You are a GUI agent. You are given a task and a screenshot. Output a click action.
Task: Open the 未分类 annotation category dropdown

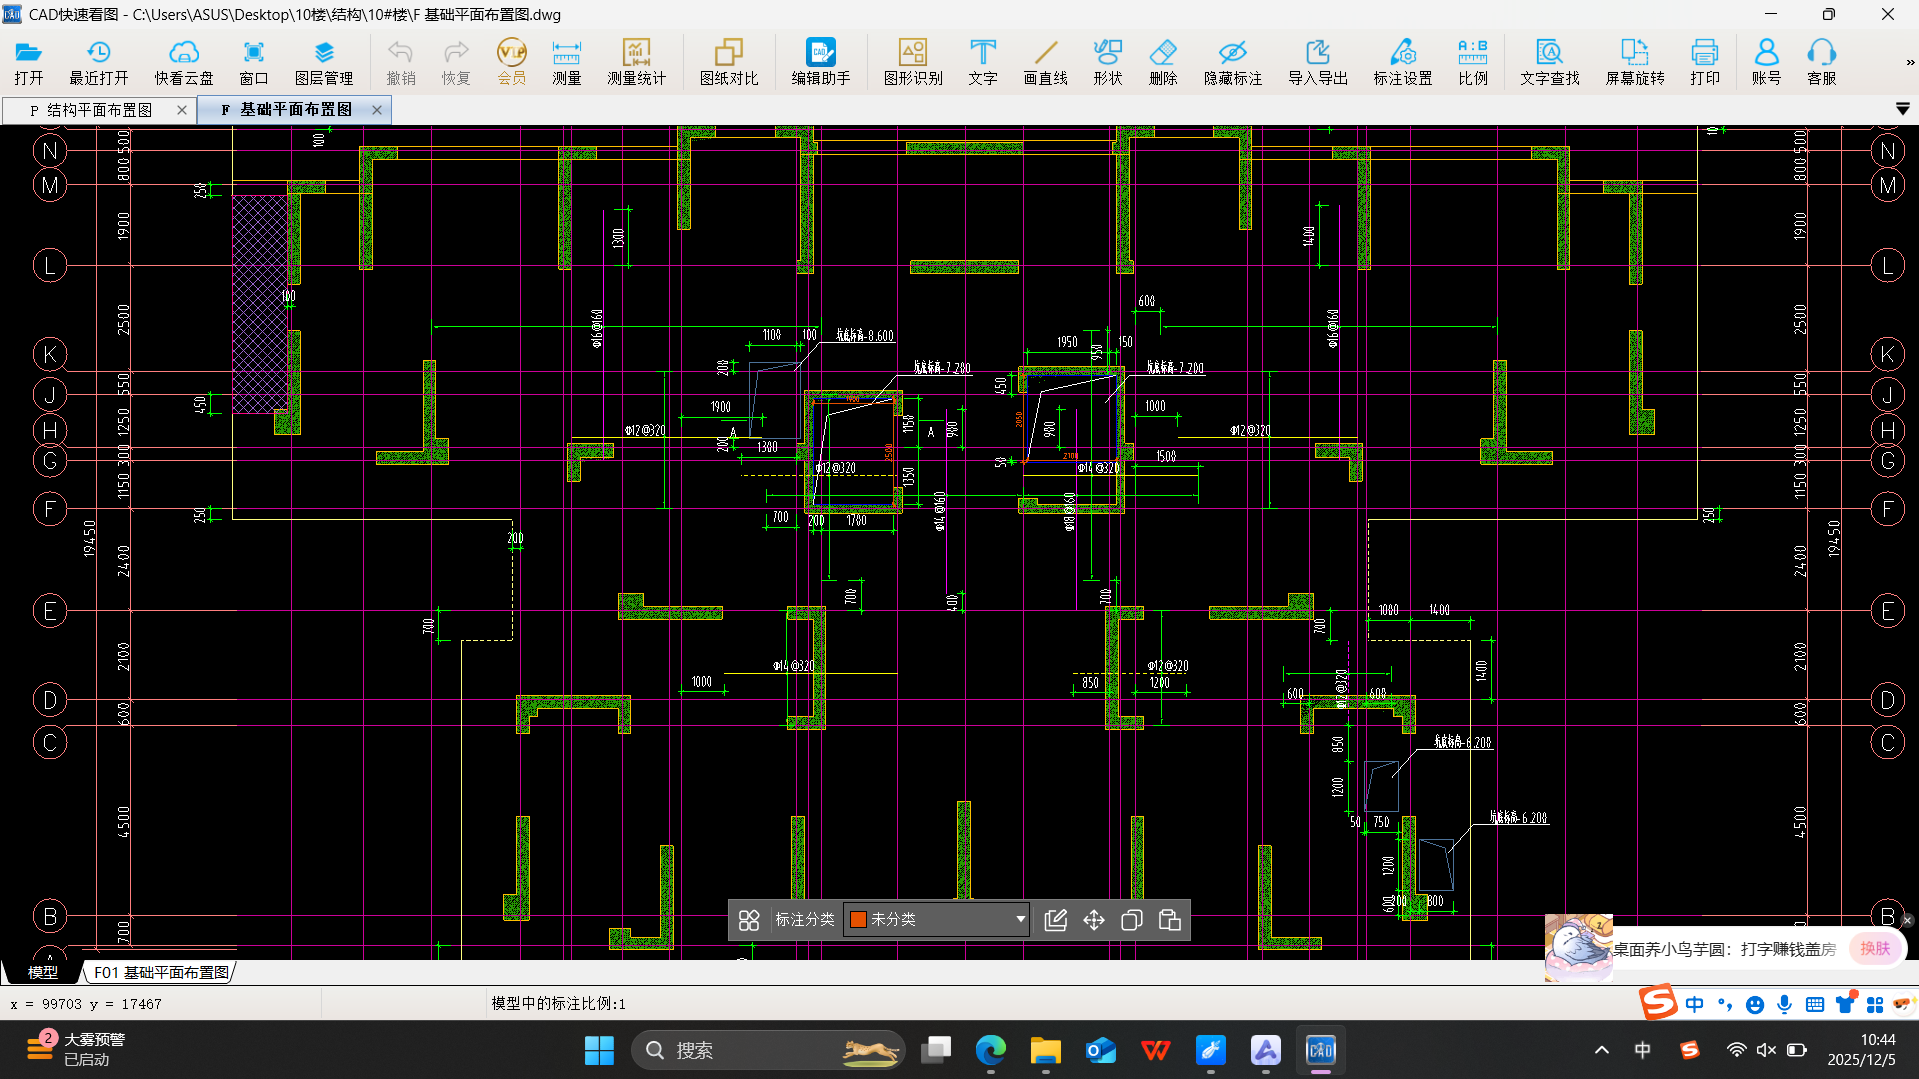pos(937,920)
